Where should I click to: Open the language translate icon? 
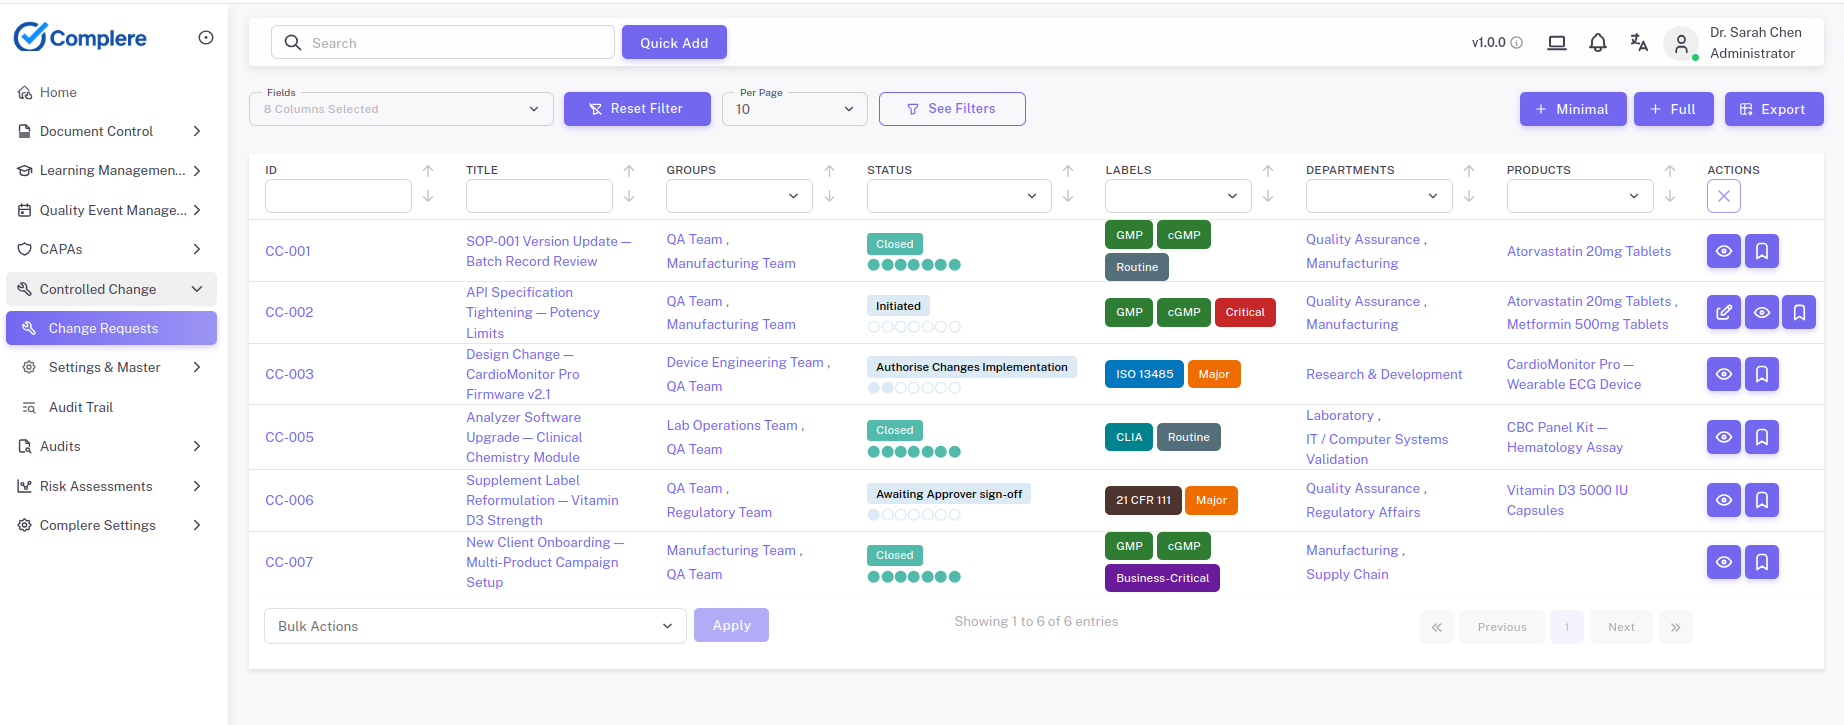pyautogui.click(x=1638, y=43)
